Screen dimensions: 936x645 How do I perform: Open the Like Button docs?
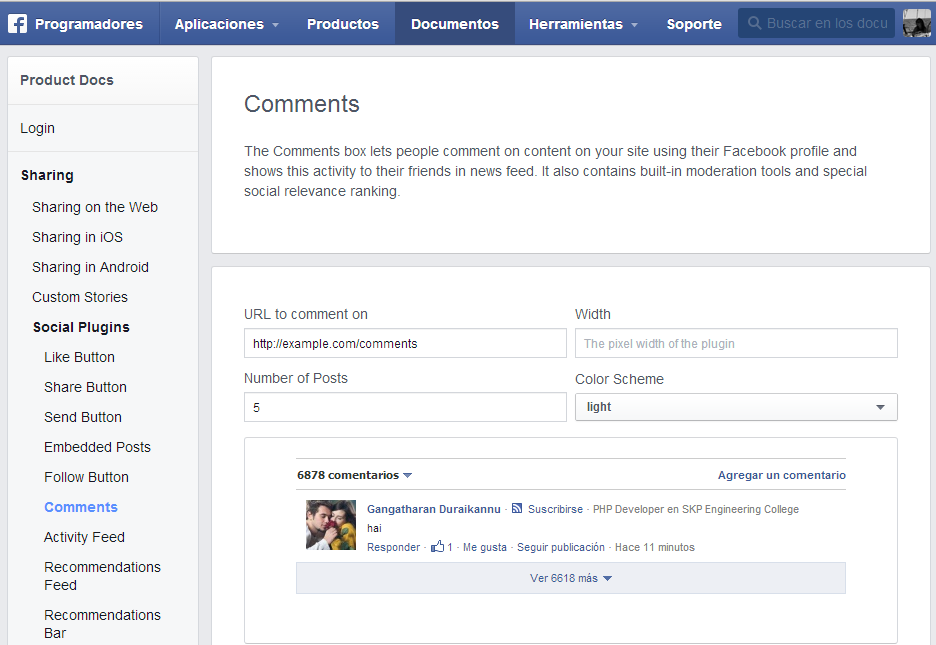point(79,357)
